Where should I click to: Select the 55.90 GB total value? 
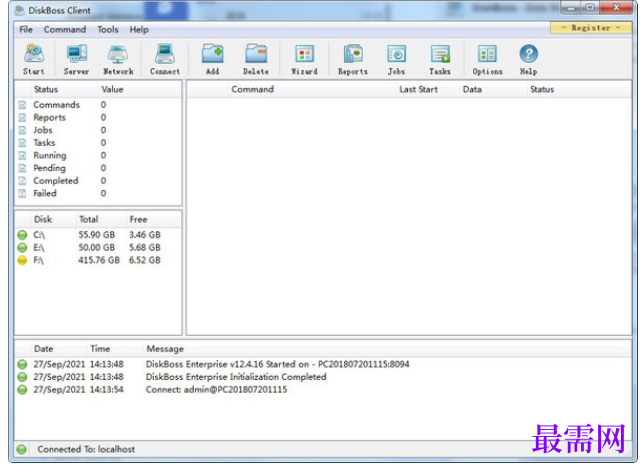pyautogui.click(x=97, y=235)
